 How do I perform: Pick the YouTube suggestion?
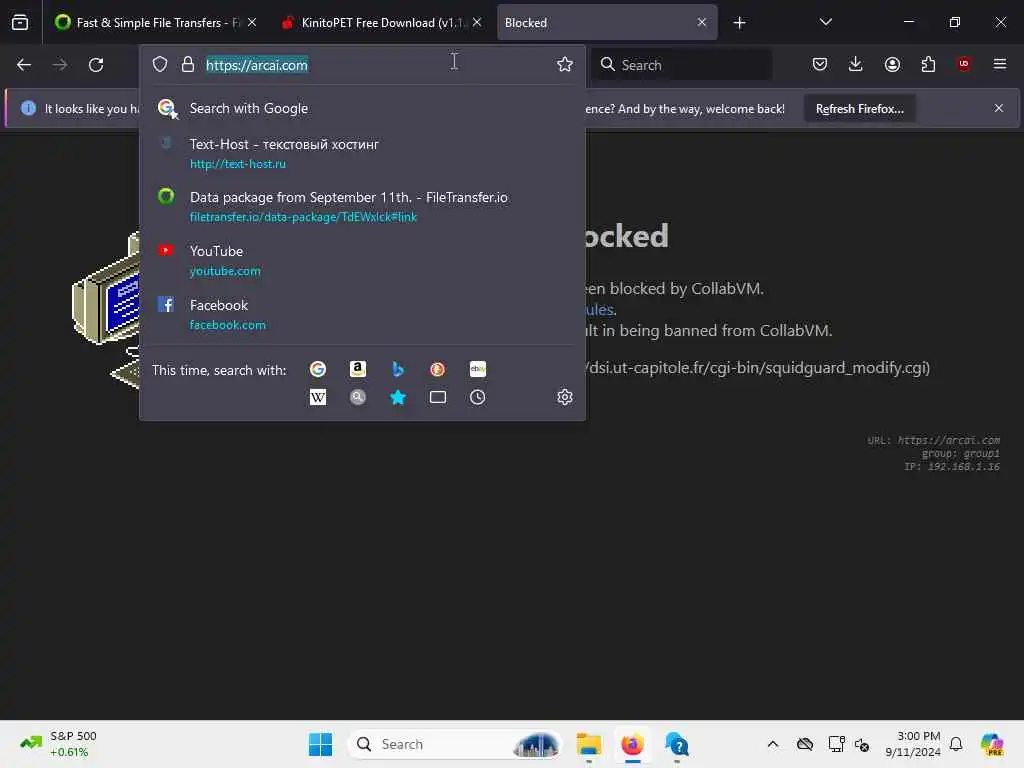coord(362,260)
